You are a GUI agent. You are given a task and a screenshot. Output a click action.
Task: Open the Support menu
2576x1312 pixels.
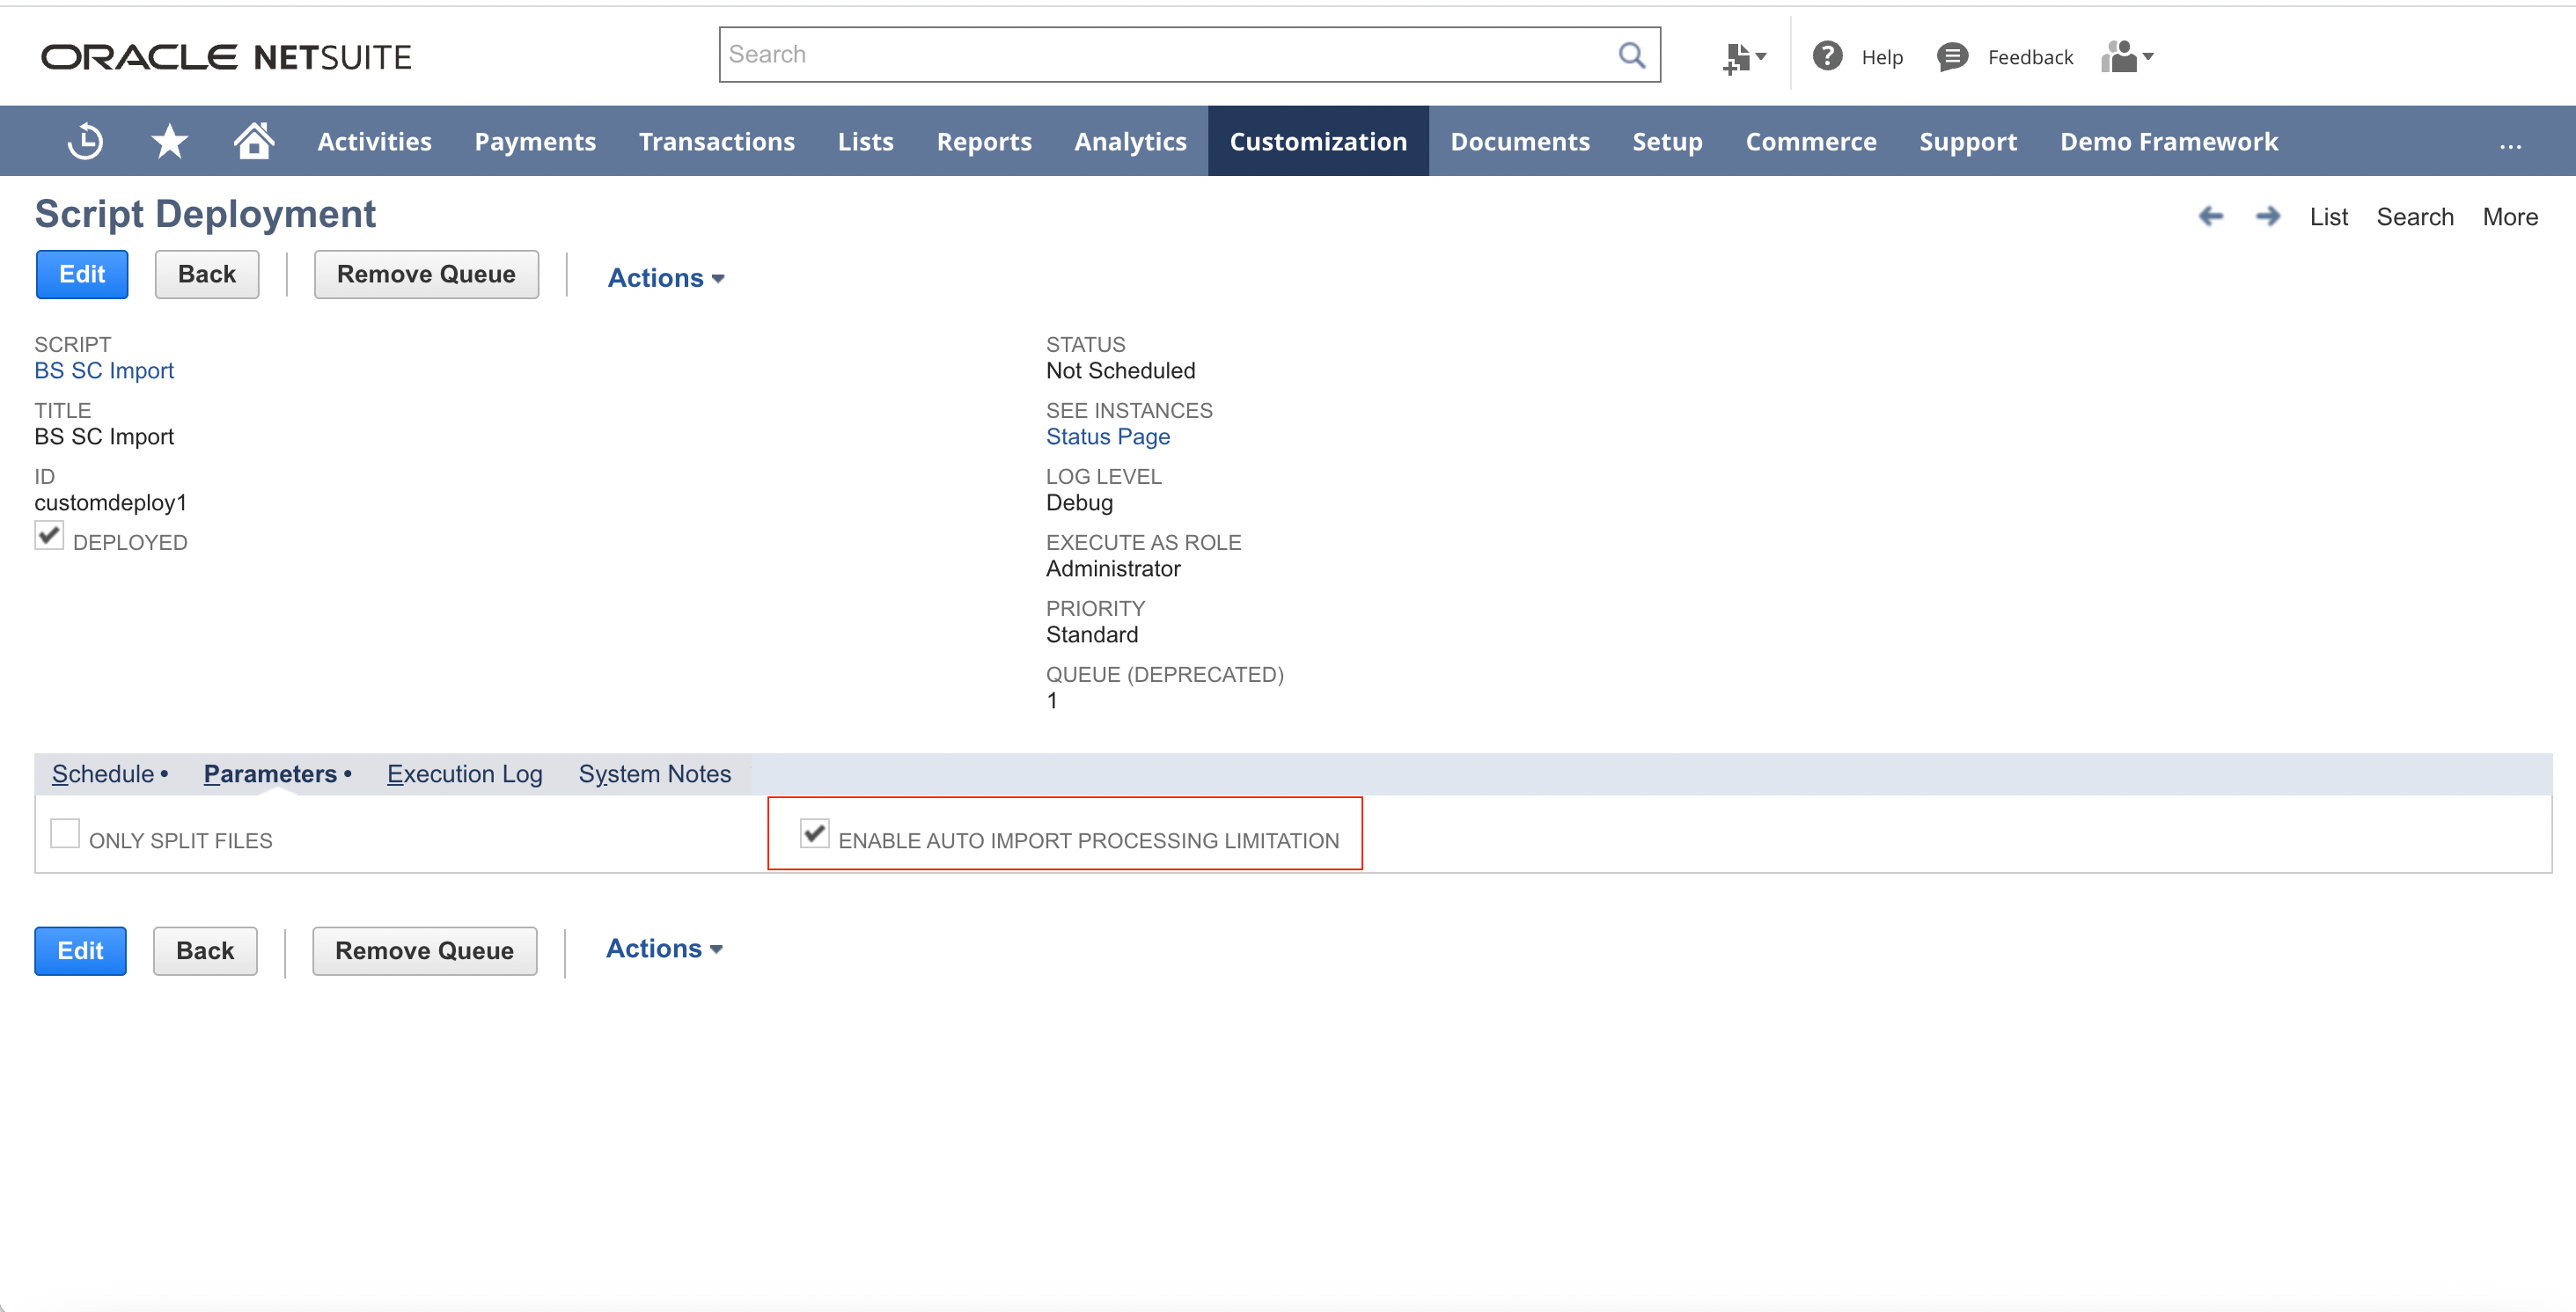[x=1968, y=141]
